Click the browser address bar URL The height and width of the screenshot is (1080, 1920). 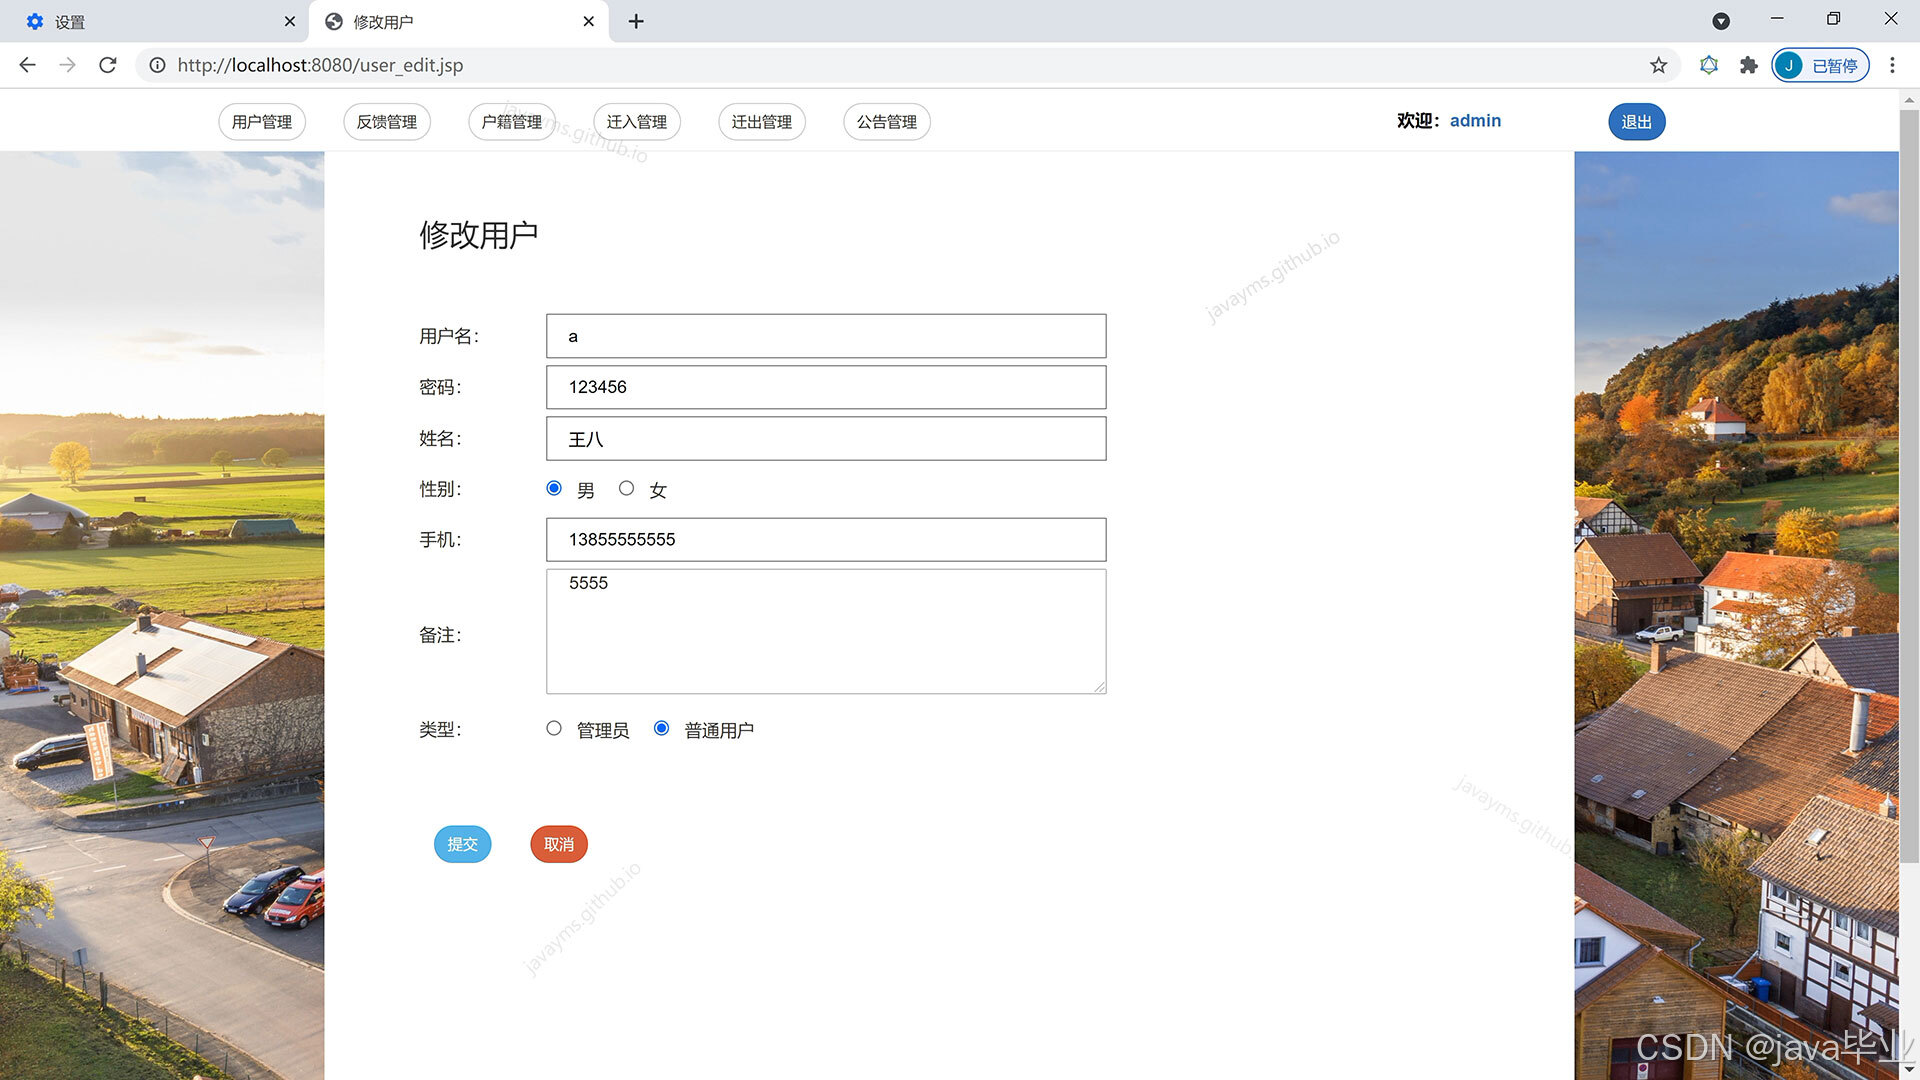click(x=320, y=65)
